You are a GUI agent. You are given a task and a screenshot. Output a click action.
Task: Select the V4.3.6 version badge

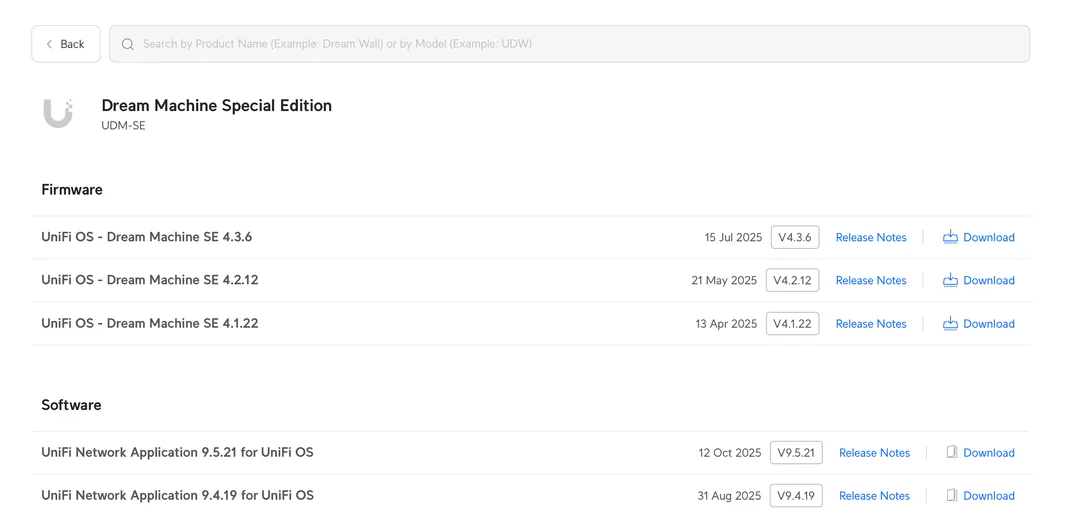coord(795,237)
